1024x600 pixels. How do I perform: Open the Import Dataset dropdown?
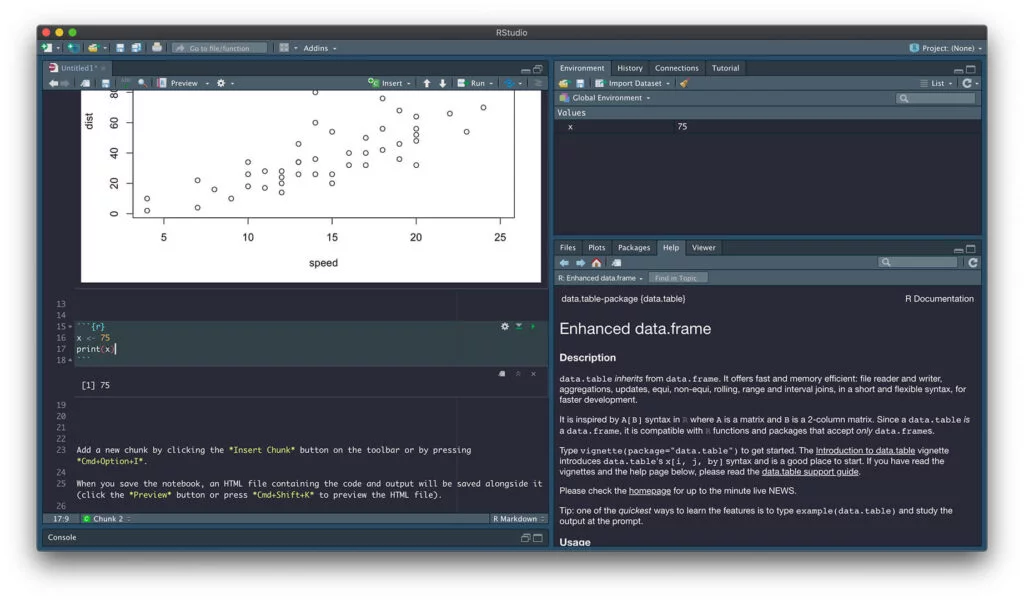click(x=632, y=83)
